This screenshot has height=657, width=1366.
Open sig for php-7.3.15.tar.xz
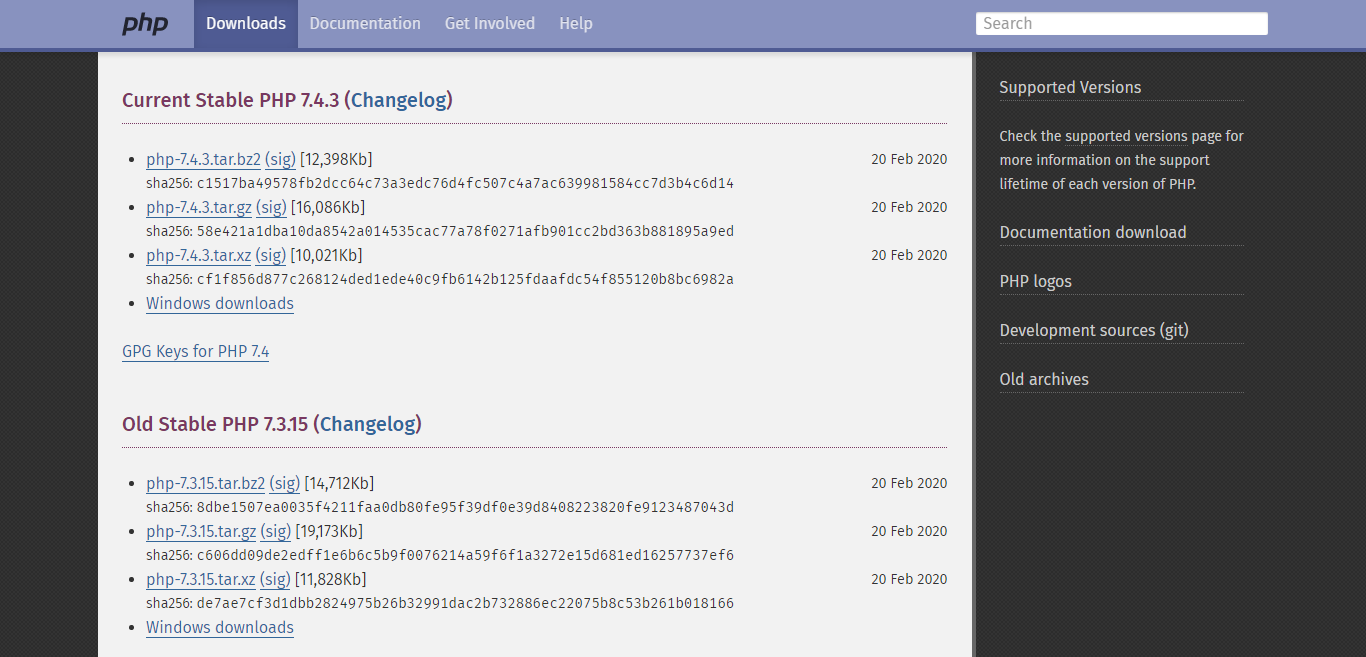(x=275, y=580)
